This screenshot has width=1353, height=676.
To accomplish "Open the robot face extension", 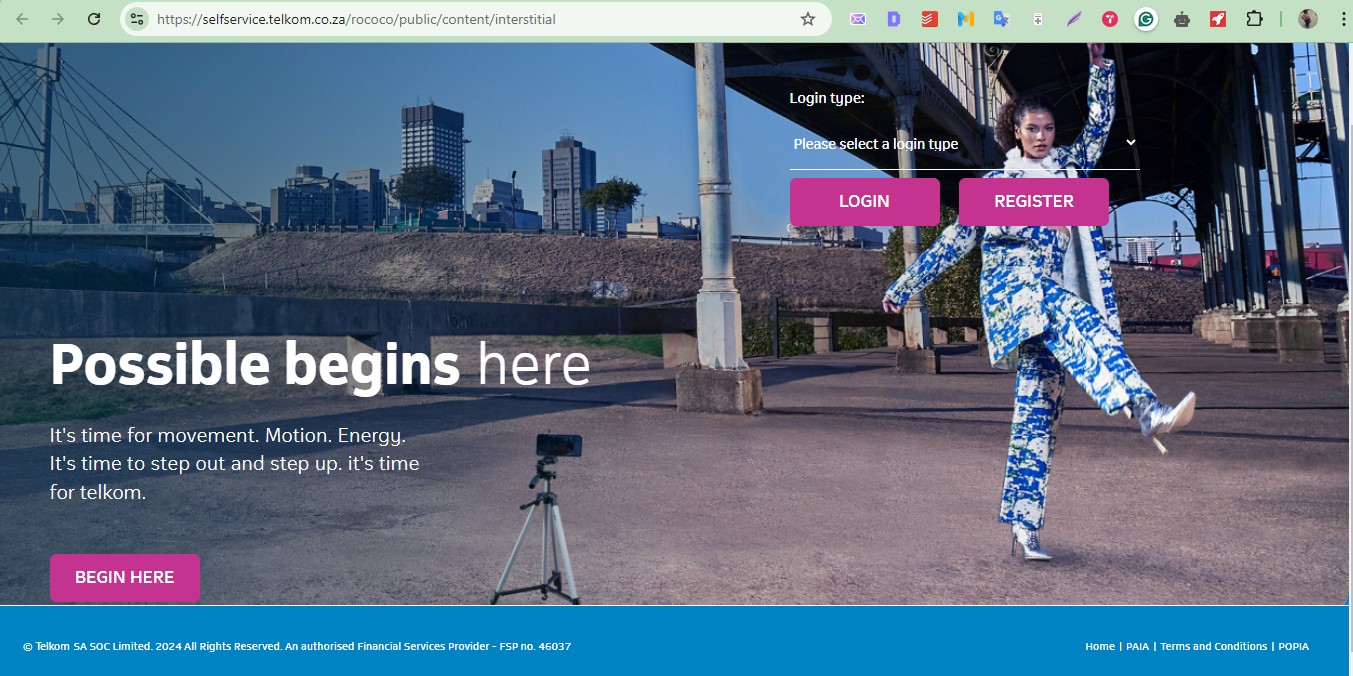I will pyautogui.click(x=1182, y=19).
